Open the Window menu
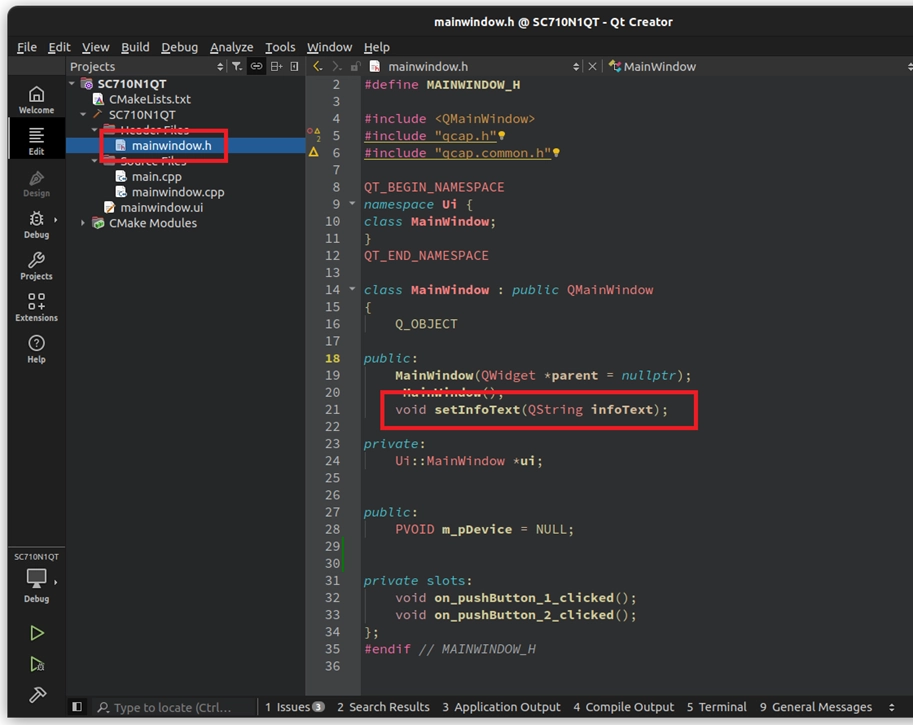Image resolution: width=913 pixels, height=725 pixels. [x=329, y=47]
